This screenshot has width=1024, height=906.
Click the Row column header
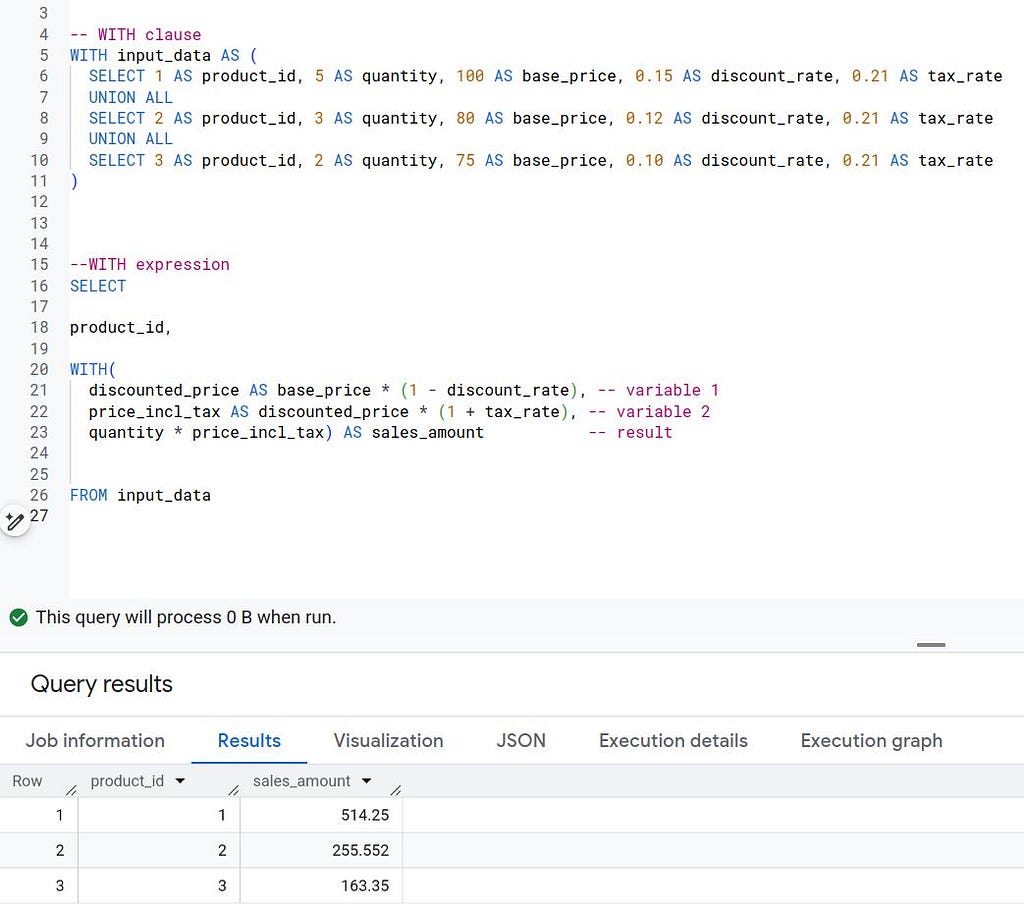[27, 781]
